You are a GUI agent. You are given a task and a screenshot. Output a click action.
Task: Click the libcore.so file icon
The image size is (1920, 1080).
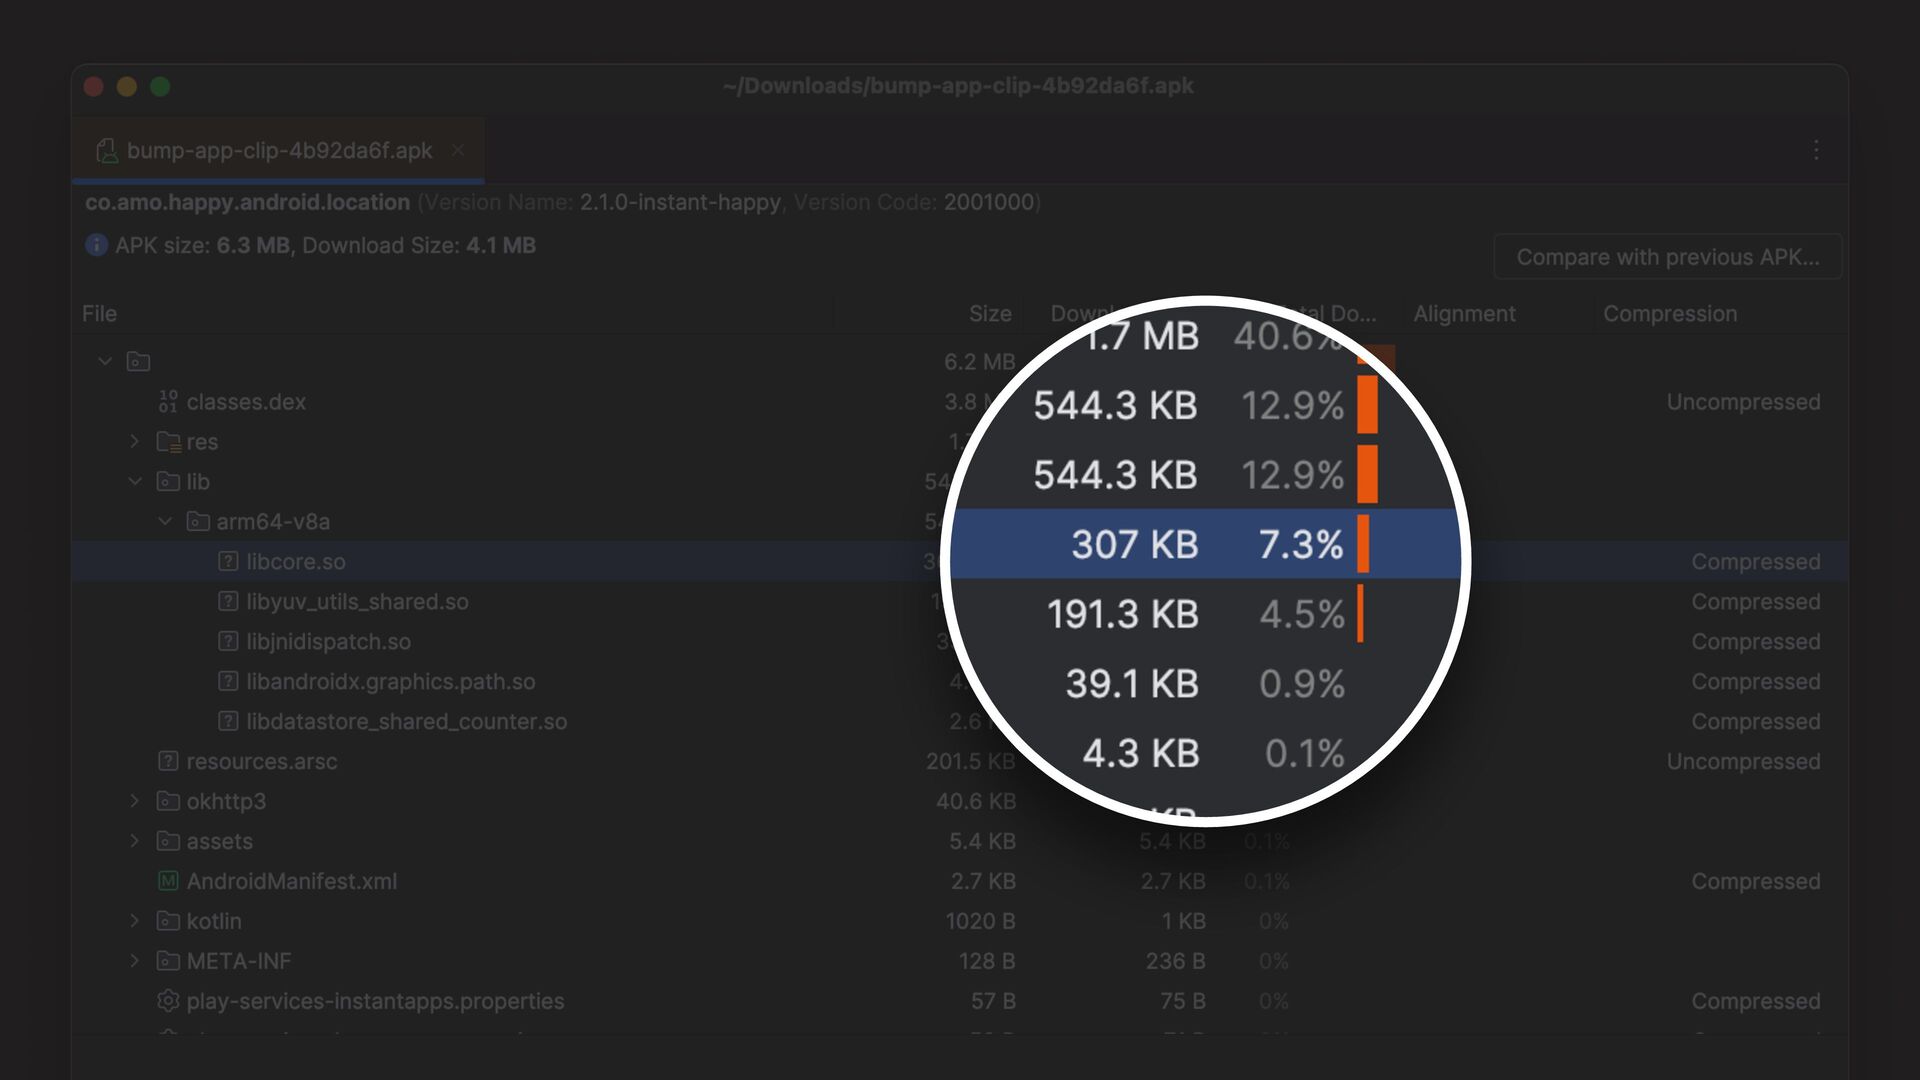coord(228,562)
